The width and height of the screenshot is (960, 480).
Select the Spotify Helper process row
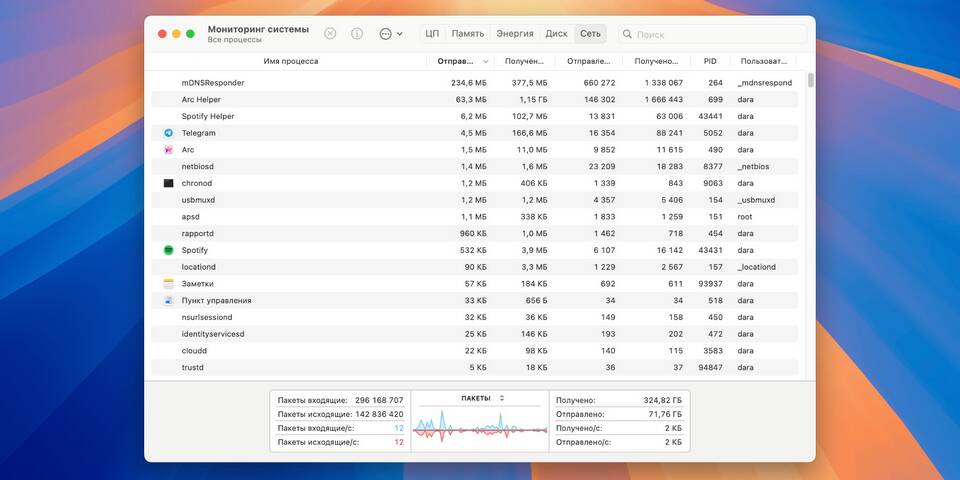click(474, 116)
